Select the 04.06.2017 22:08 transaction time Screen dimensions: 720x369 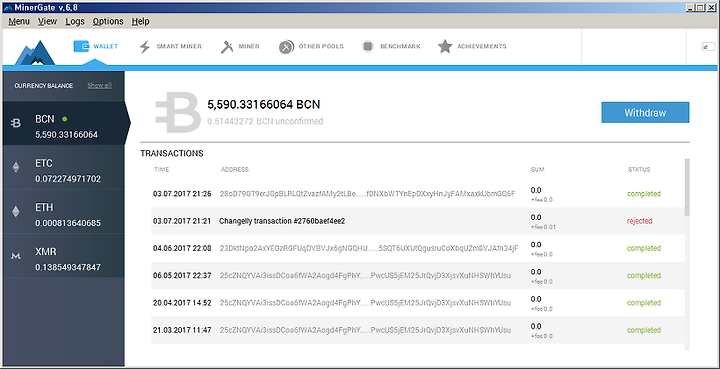tap(182, 249)
